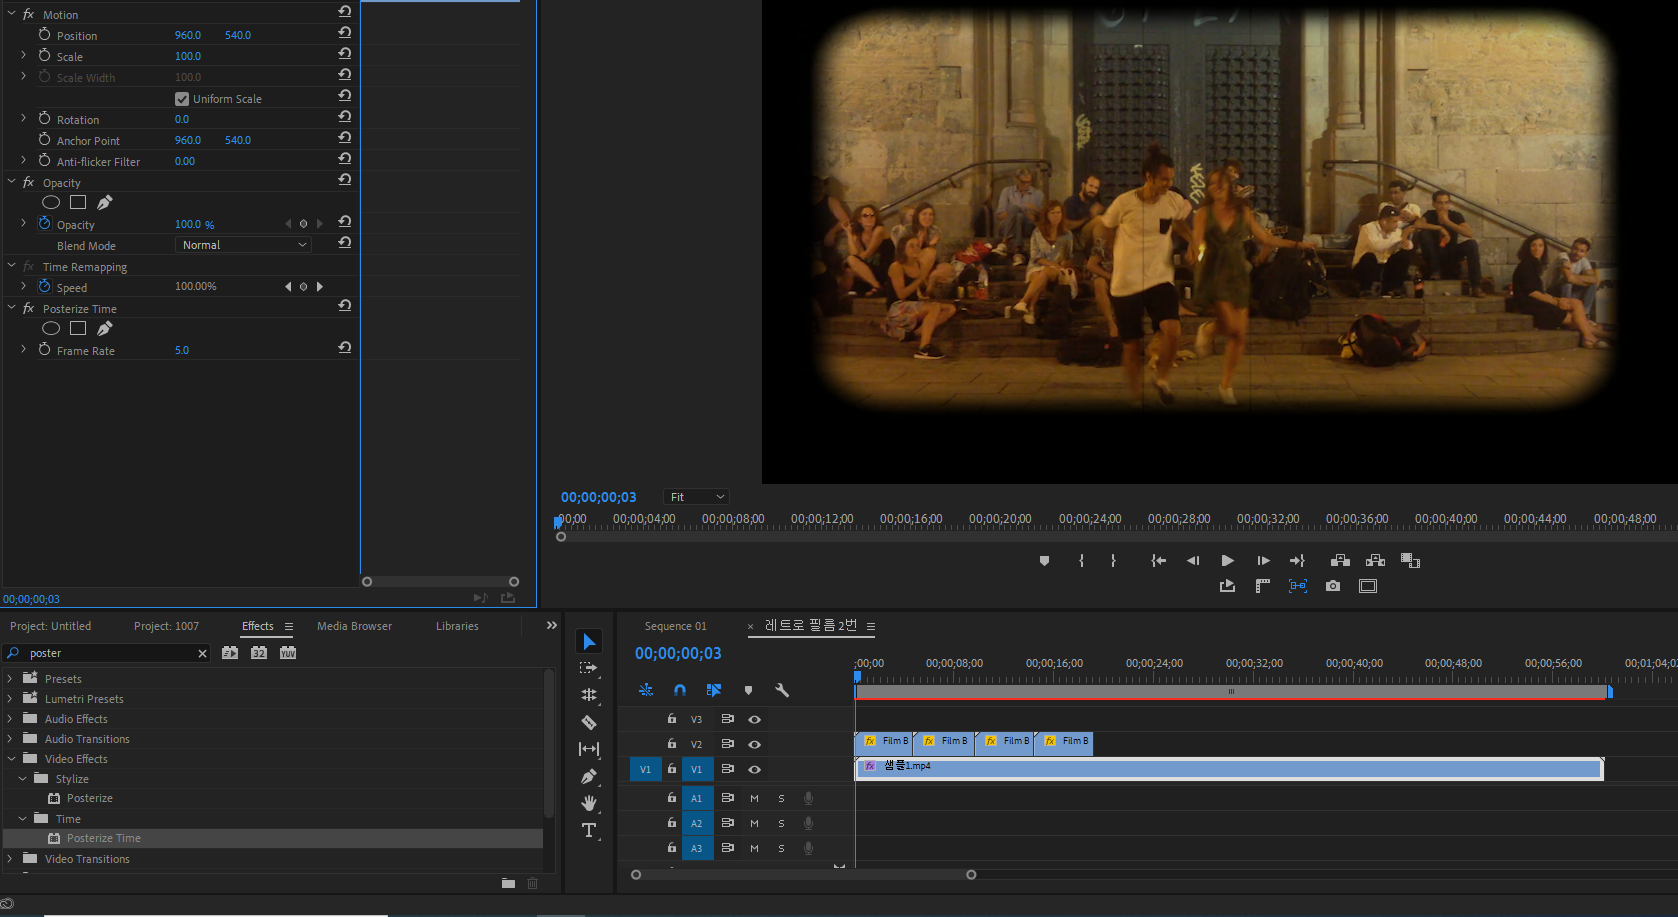
Task: Select the Pen tool in the tools panel
Action: (589, 776)
